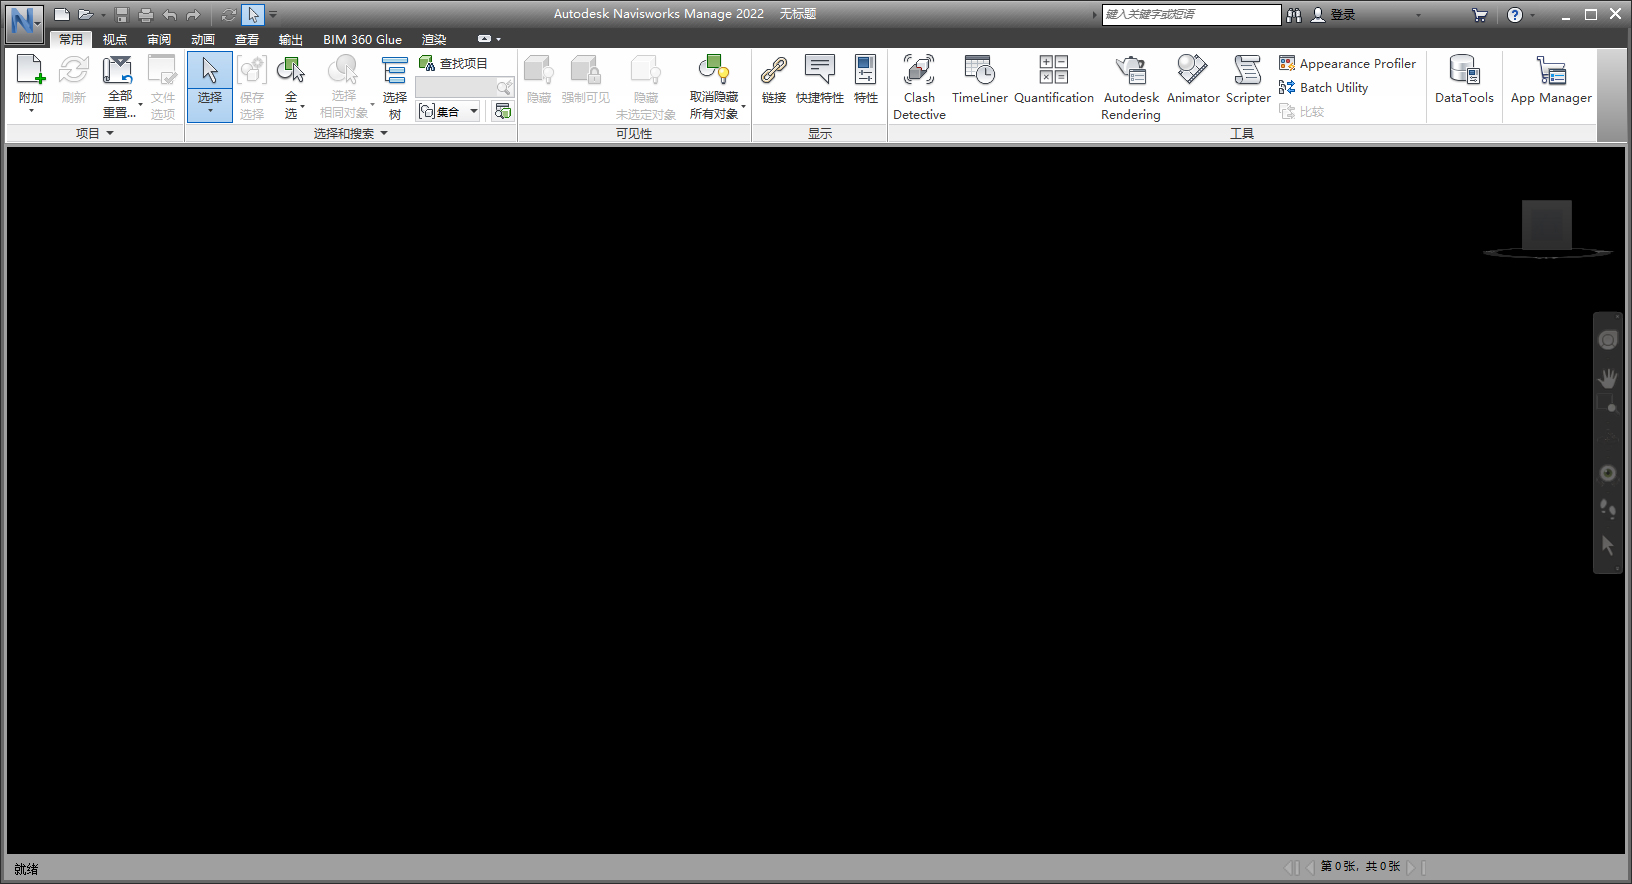Toggle 快捷特性 (Quick Properties) display
Viewport: 1632px width, 884px height.
pyautogui.click(x=820, y=79)
